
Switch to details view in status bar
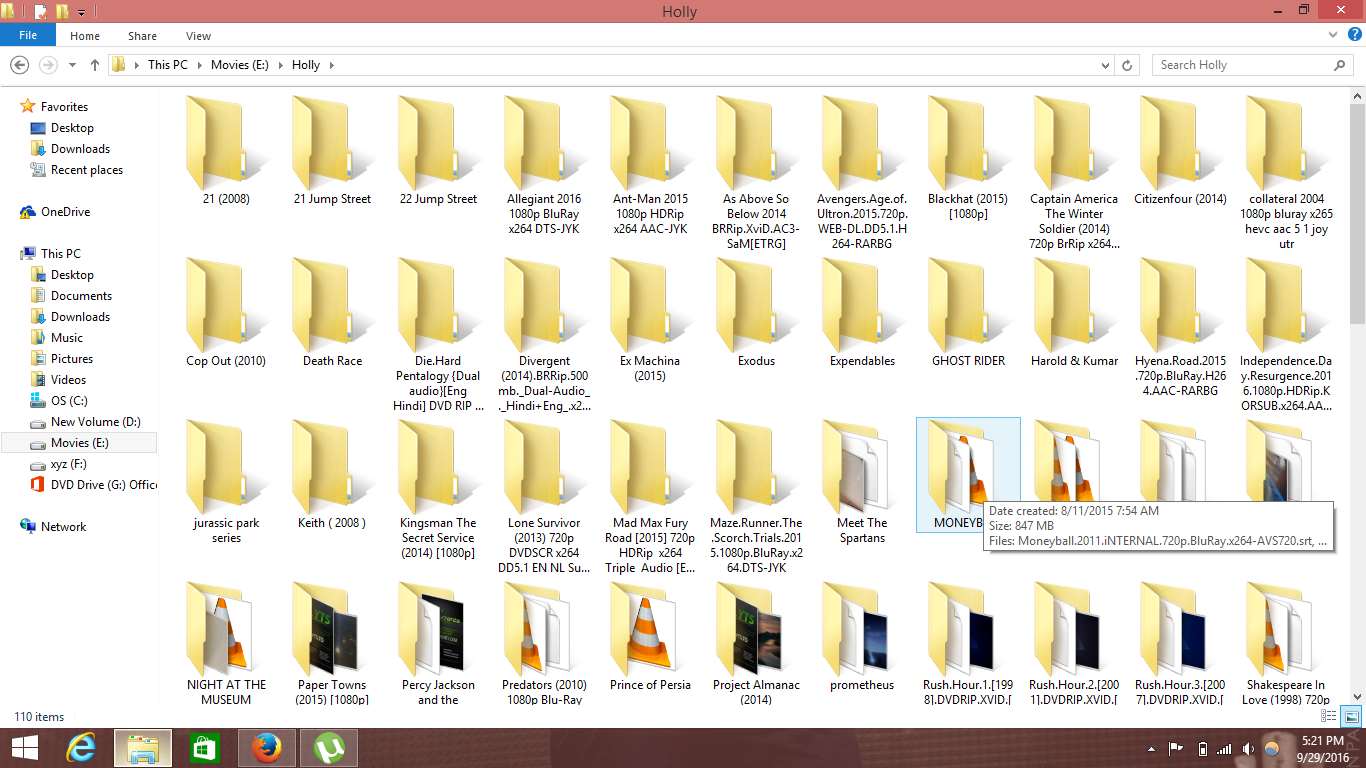point(1329,716)
